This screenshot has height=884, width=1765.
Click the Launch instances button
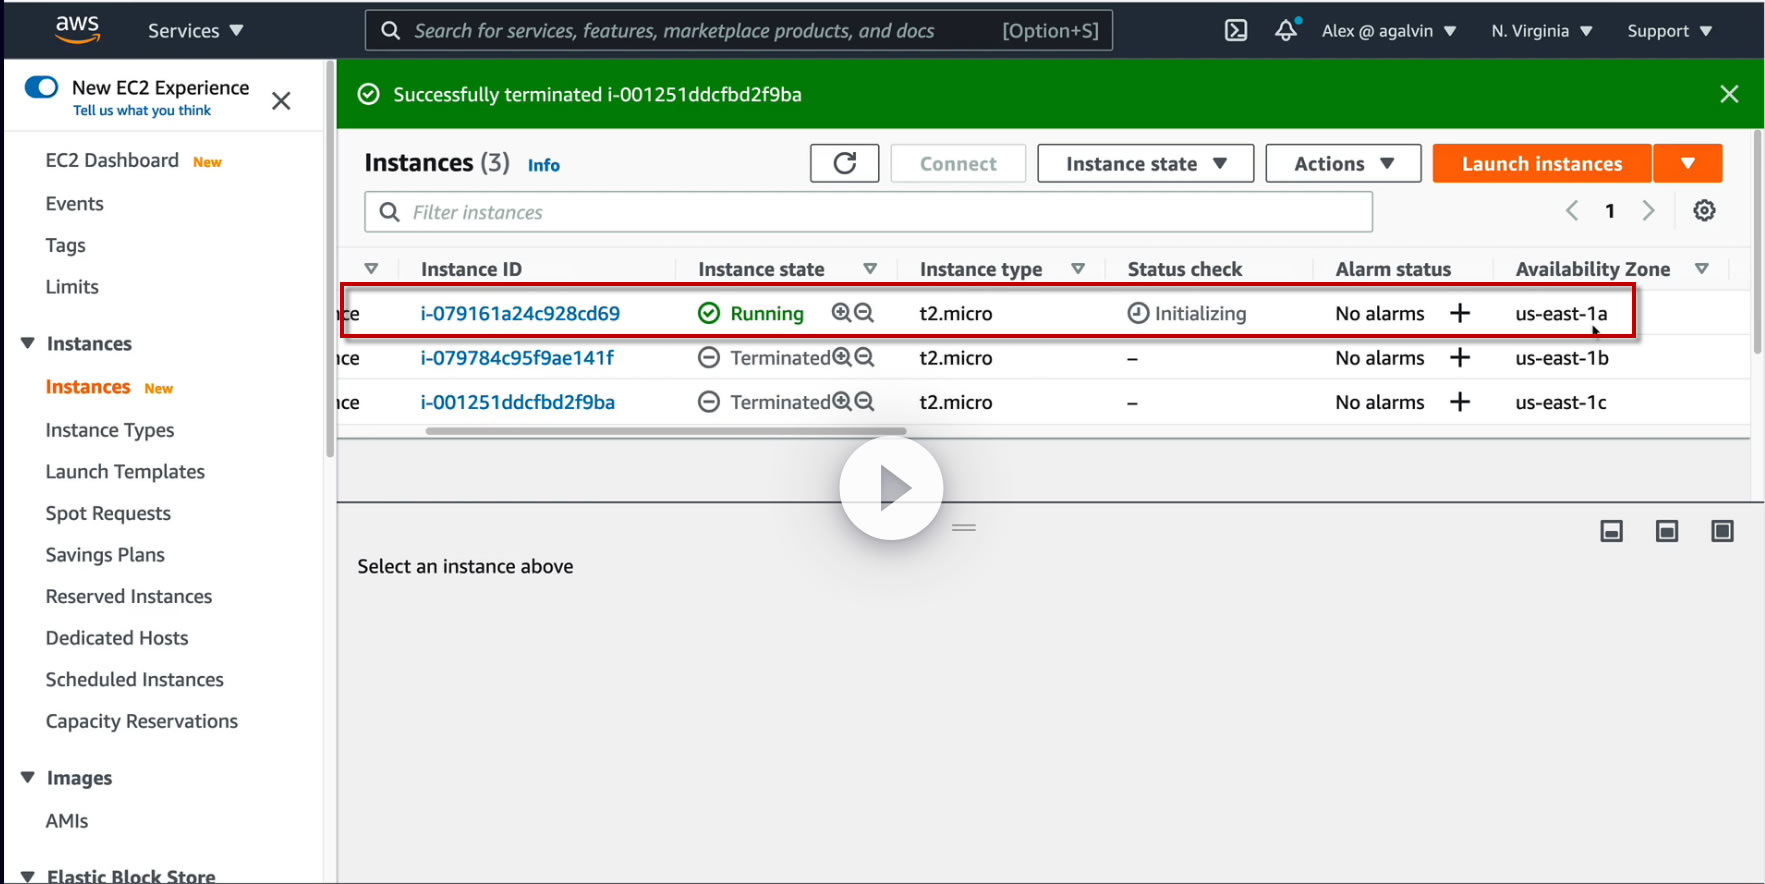click(x=1542, y=163)
